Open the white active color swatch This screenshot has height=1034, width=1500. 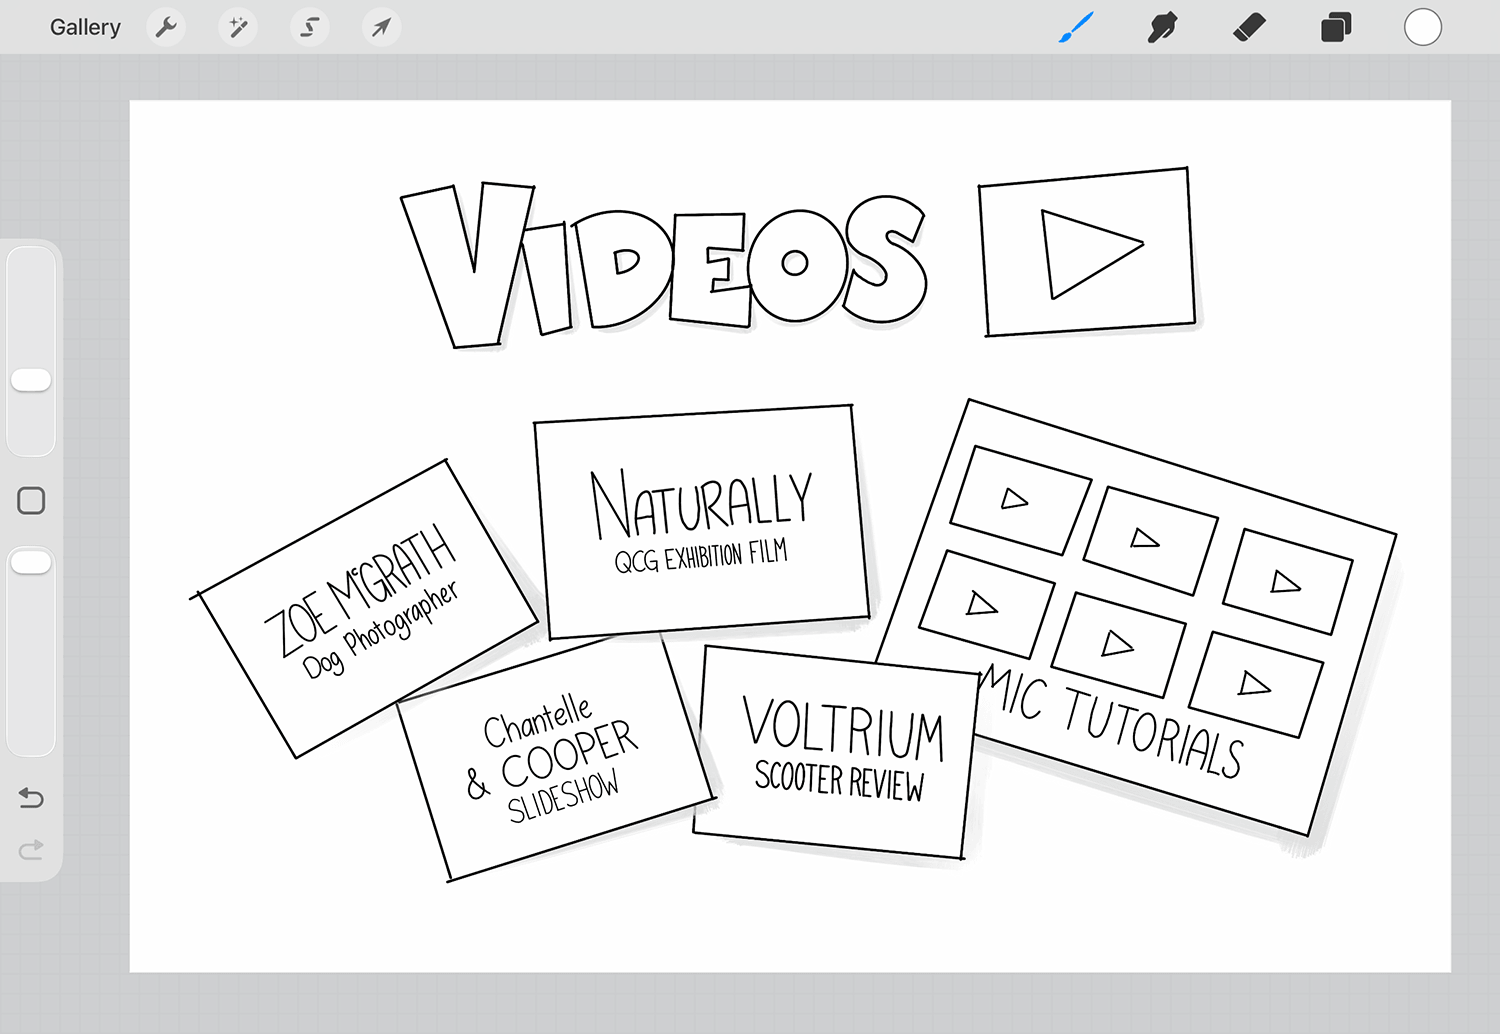1422,27
